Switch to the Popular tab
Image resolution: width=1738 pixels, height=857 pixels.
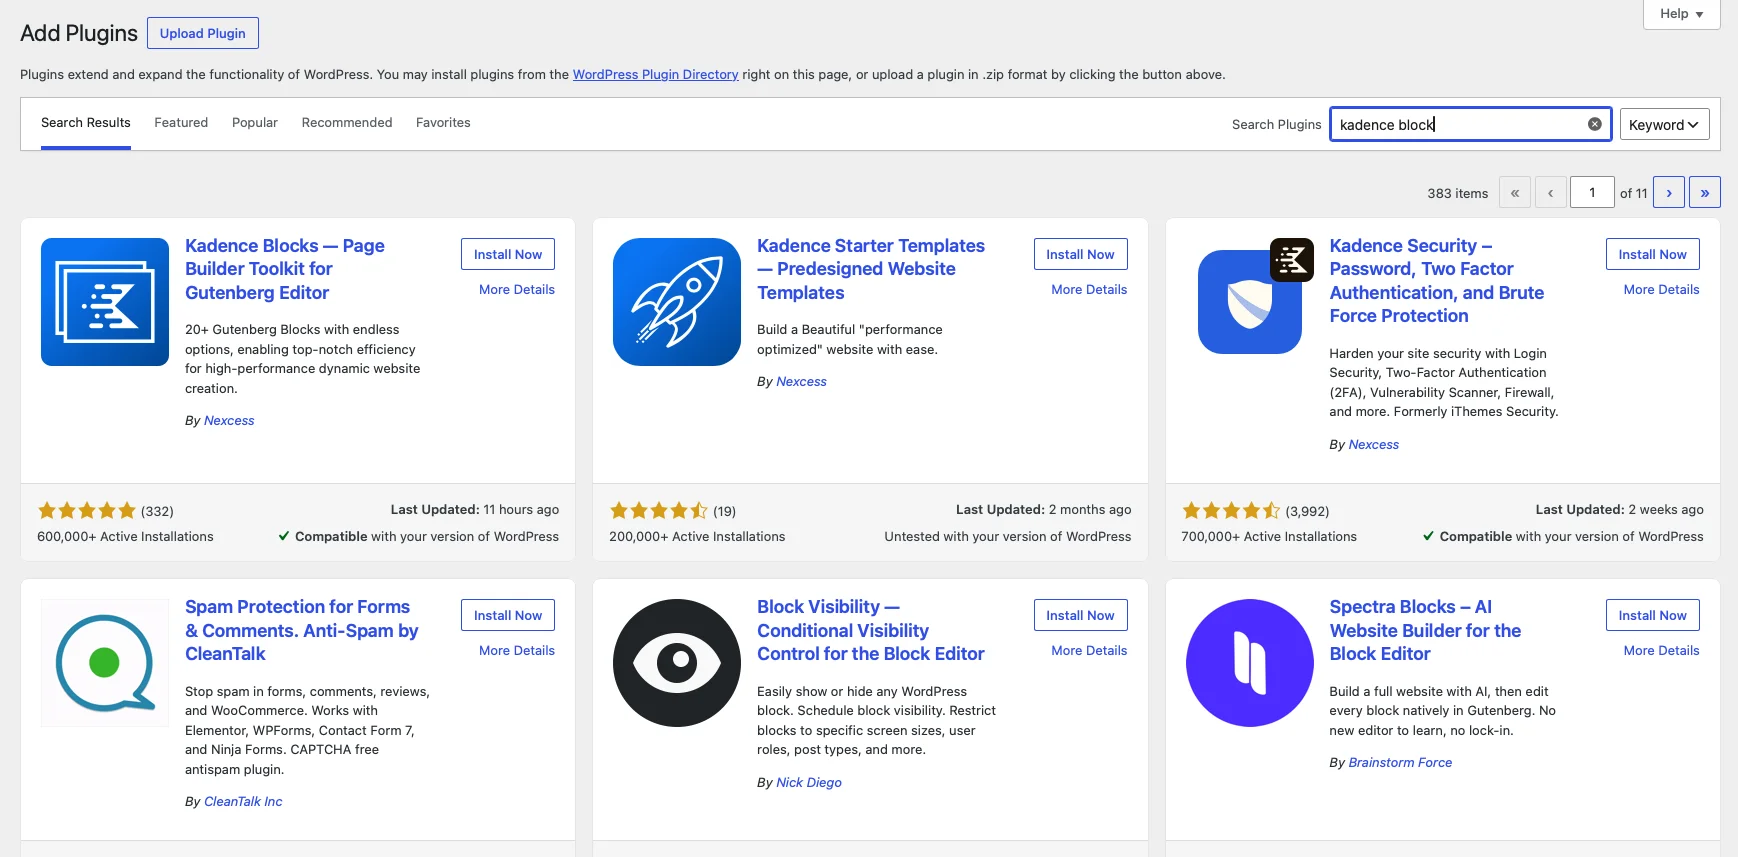(x=255, y=123)
